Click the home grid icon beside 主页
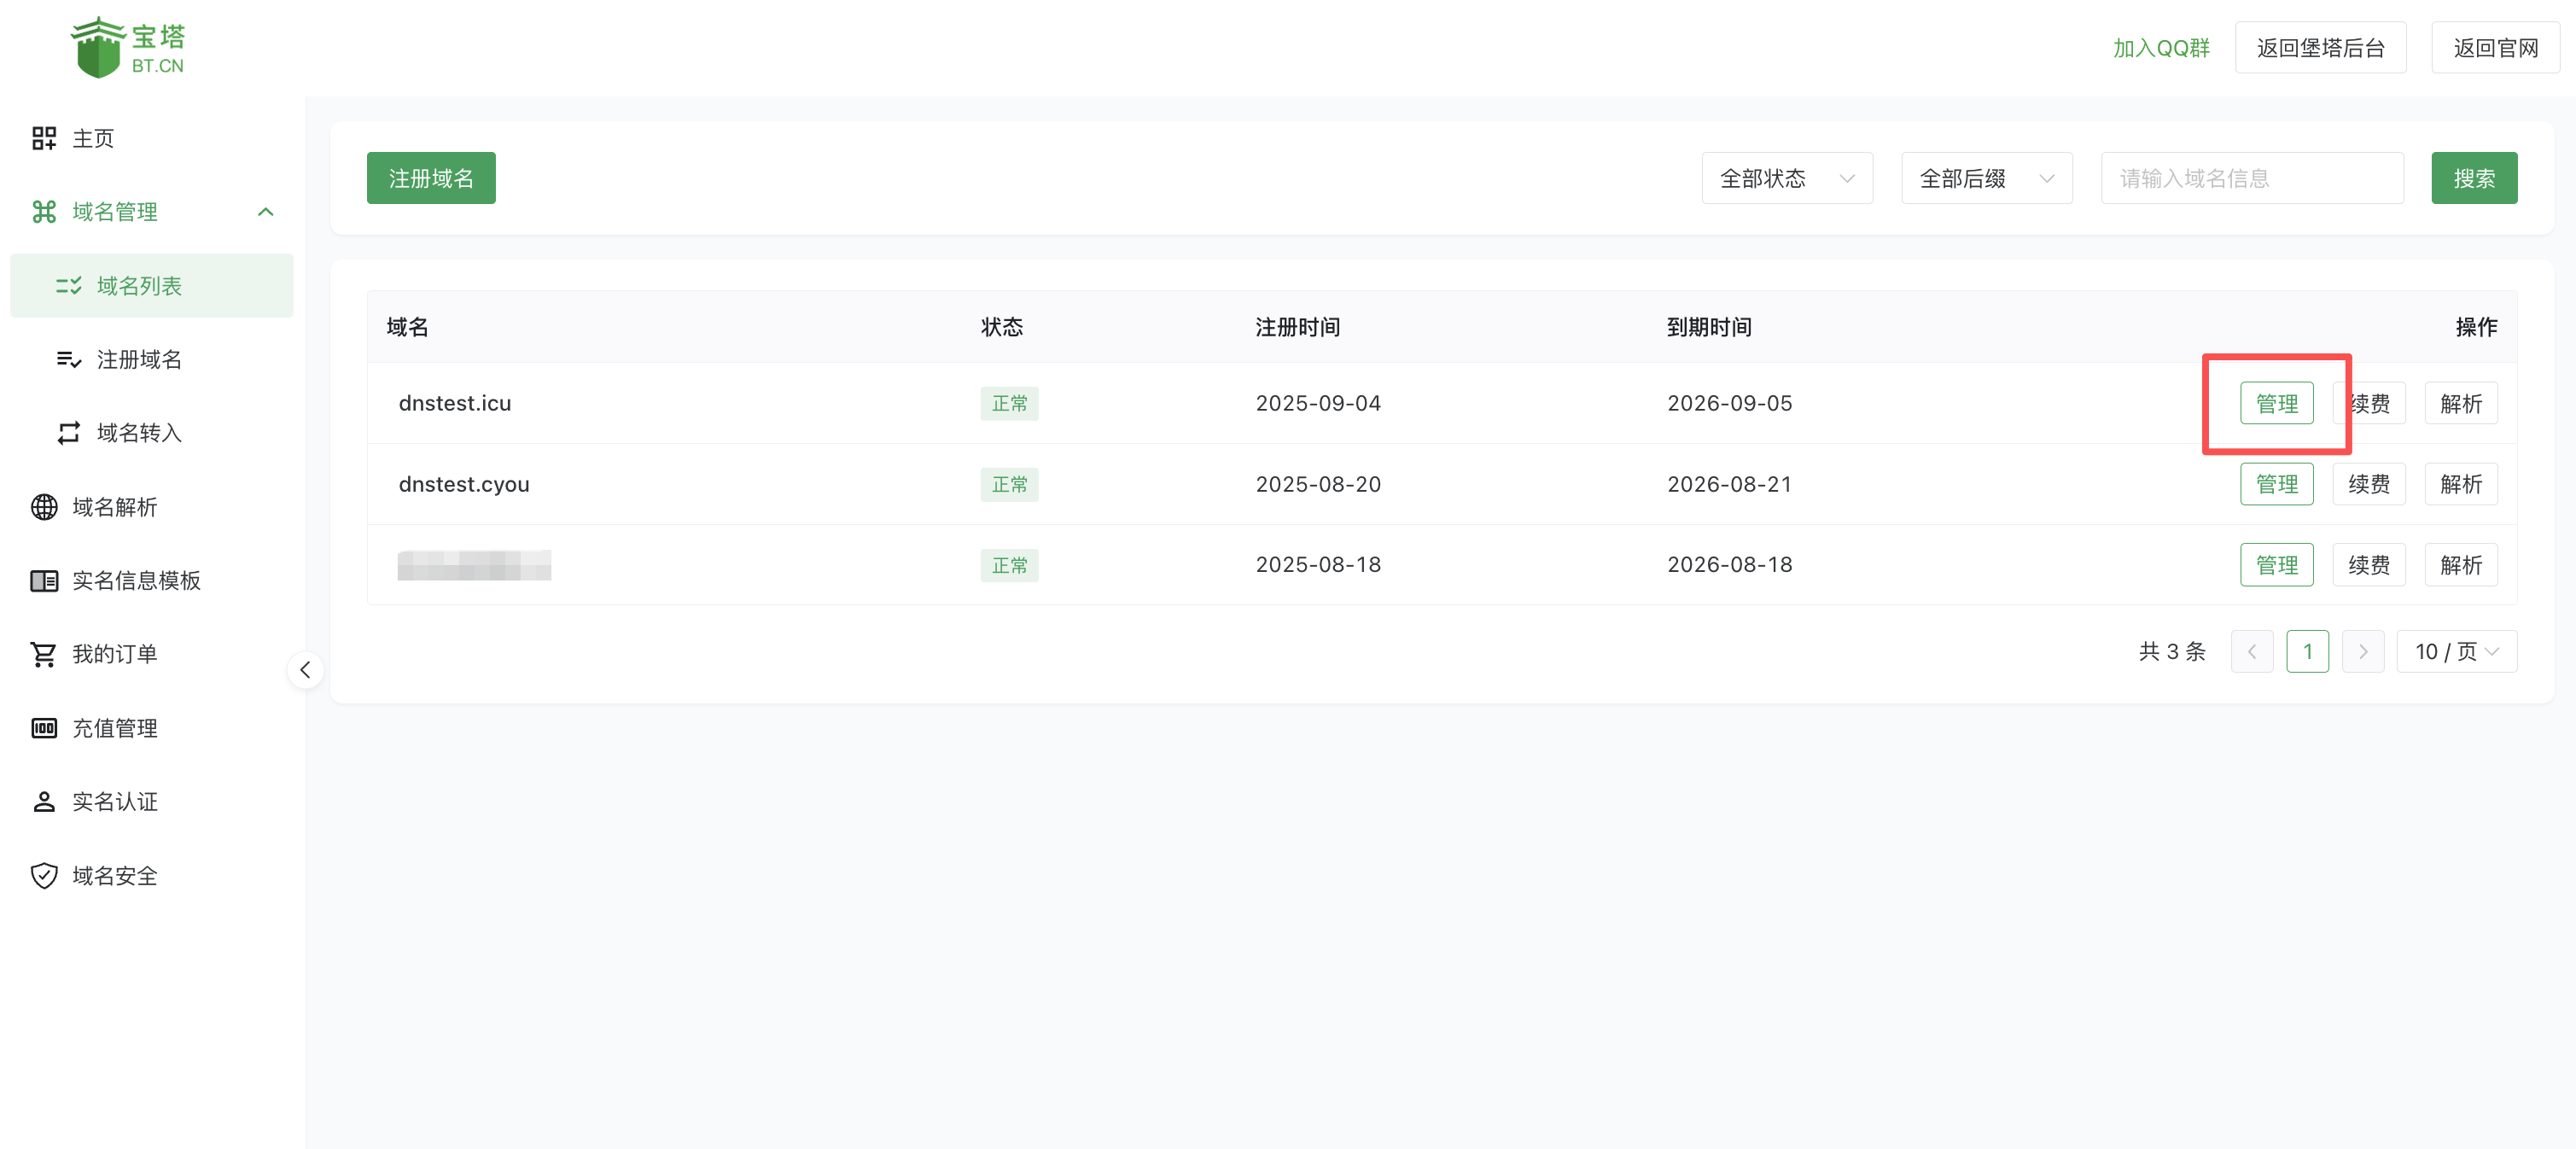This screenshot has width=2576, height=1149. [44, 138]
